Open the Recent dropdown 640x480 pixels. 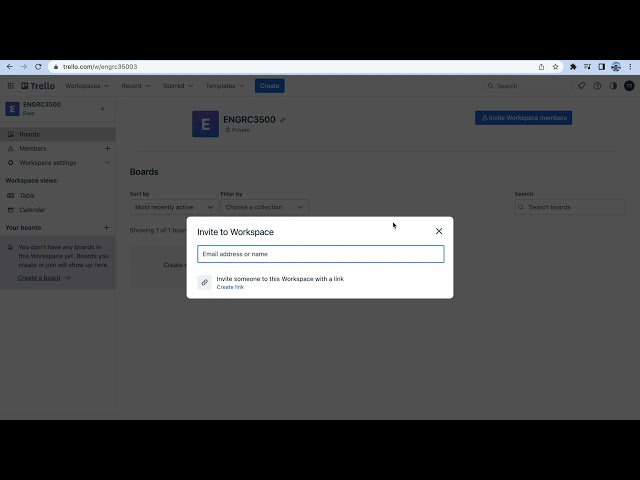pyautogui.click(x=136, y=86)
